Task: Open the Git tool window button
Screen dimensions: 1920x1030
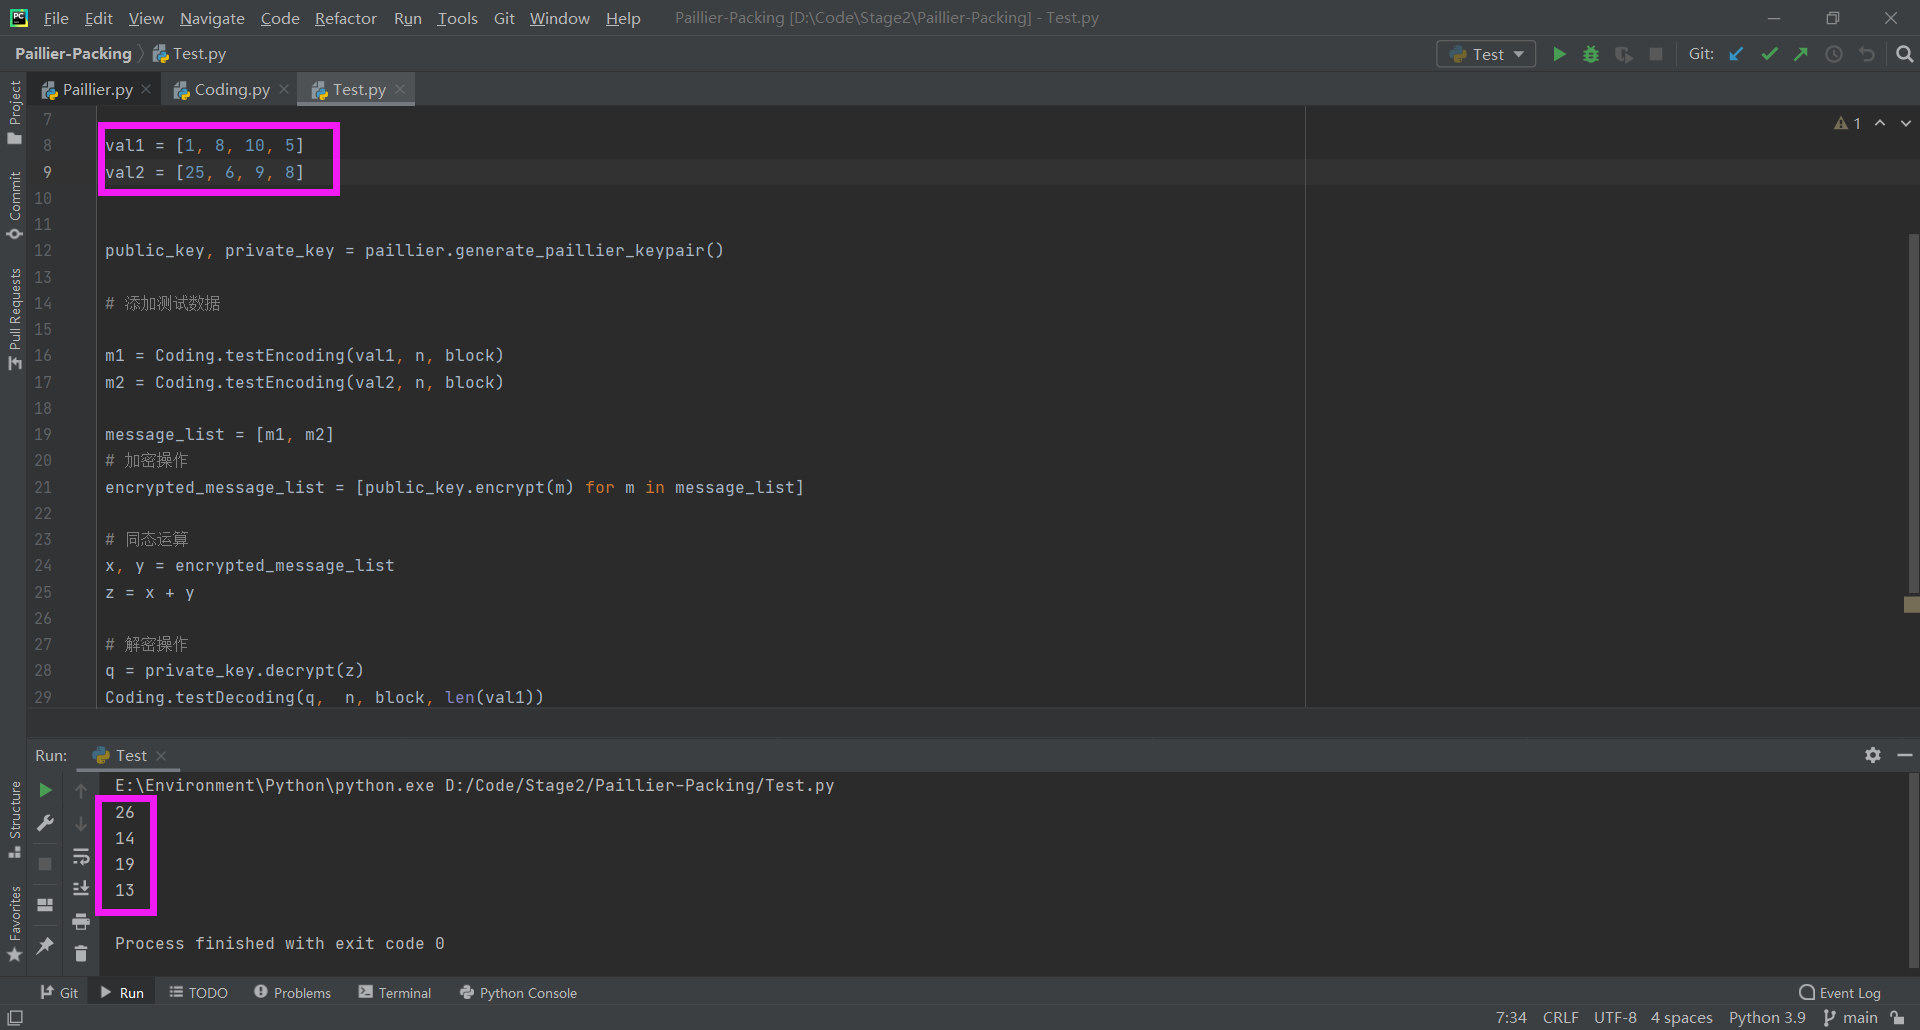Action: (59, 993)
